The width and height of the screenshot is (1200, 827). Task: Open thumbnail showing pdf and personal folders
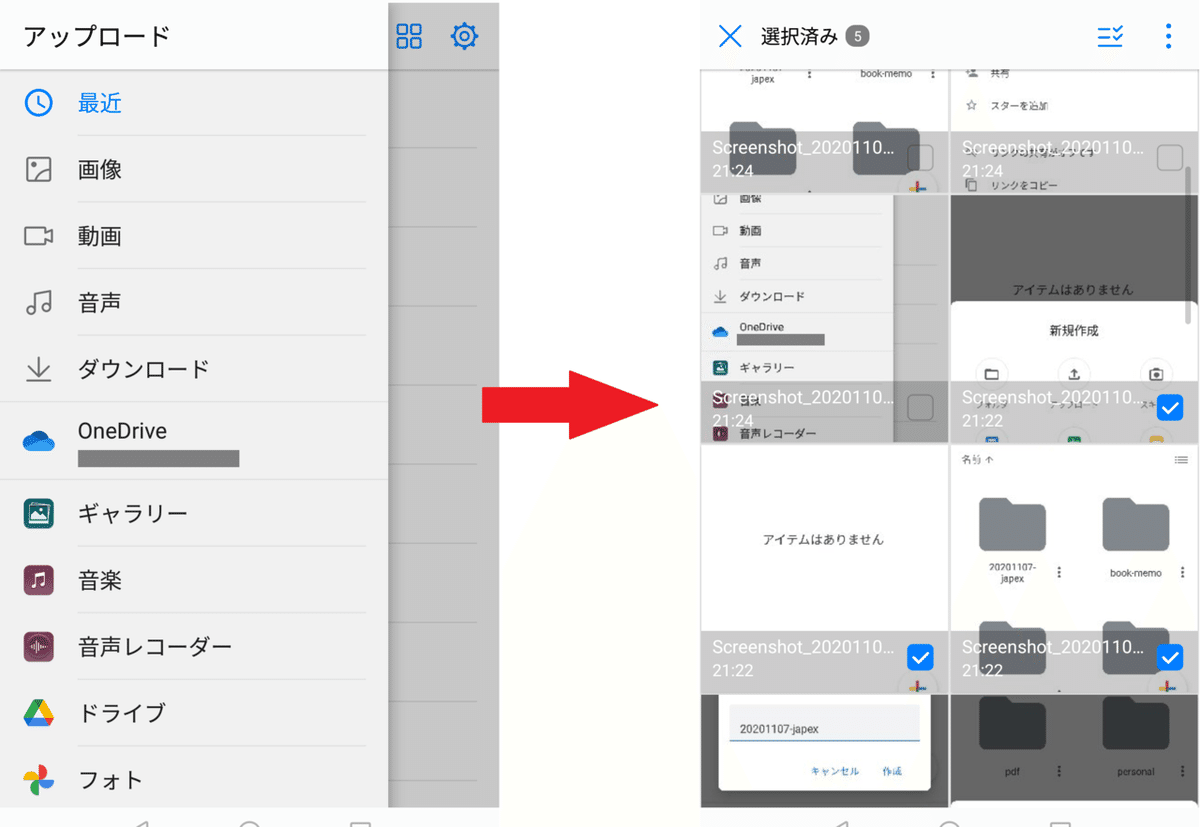pyautogui.click(x=1074, y=751)
